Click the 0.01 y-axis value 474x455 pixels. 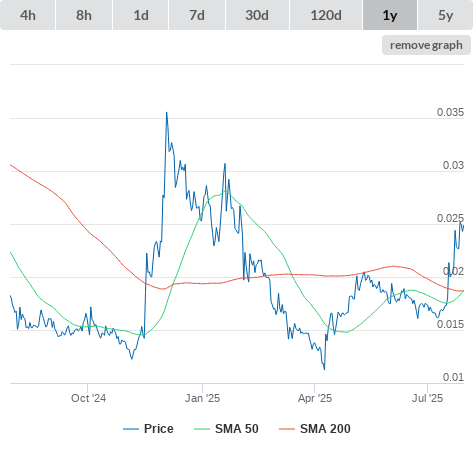pos(453,377)
